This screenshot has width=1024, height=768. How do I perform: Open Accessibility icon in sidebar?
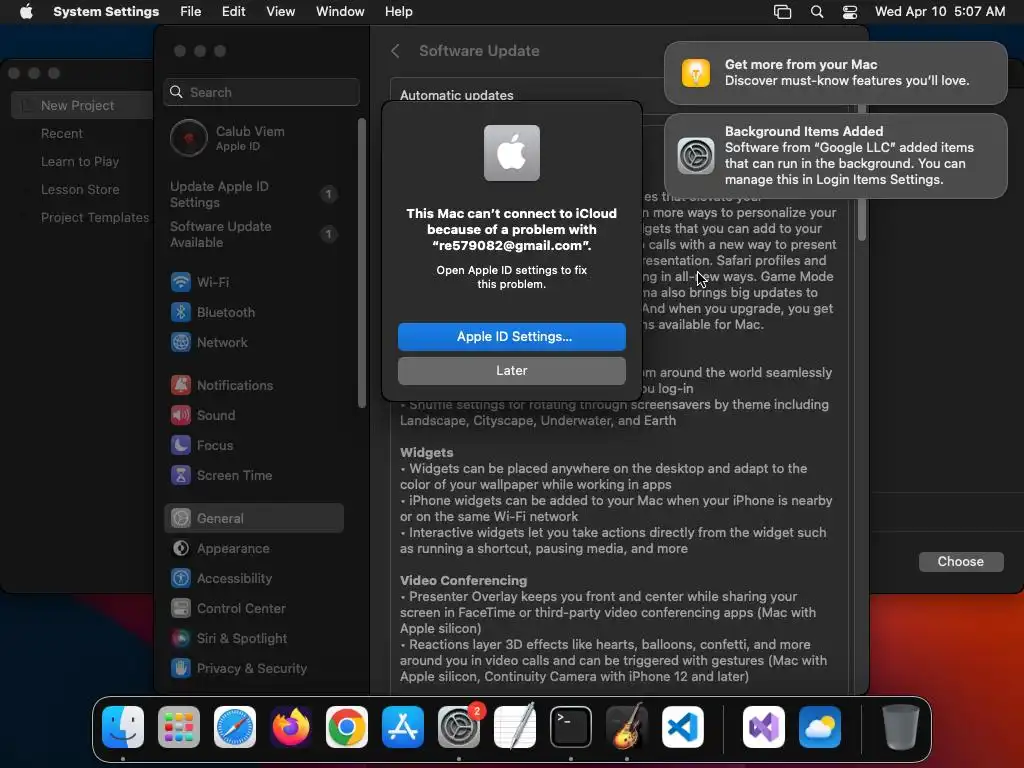181,579
